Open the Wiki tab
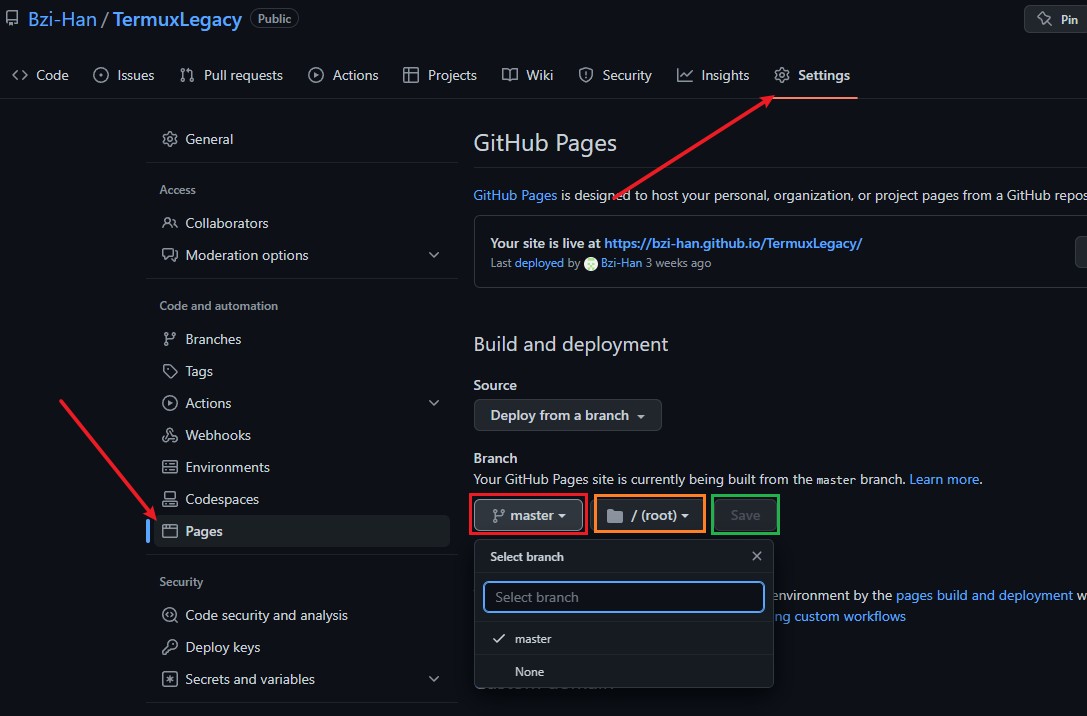The image size is (1087, 716). (528, 75)
